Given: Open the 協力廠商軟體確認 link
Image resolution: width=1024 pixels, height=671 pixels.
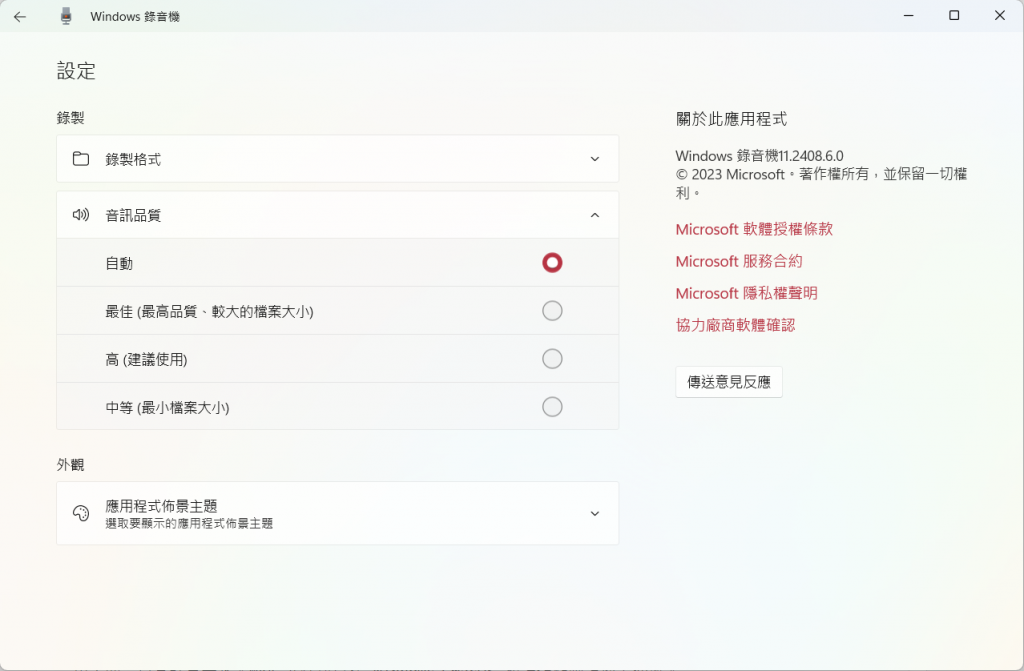Looking at the screenshot, I should [735, 325].
